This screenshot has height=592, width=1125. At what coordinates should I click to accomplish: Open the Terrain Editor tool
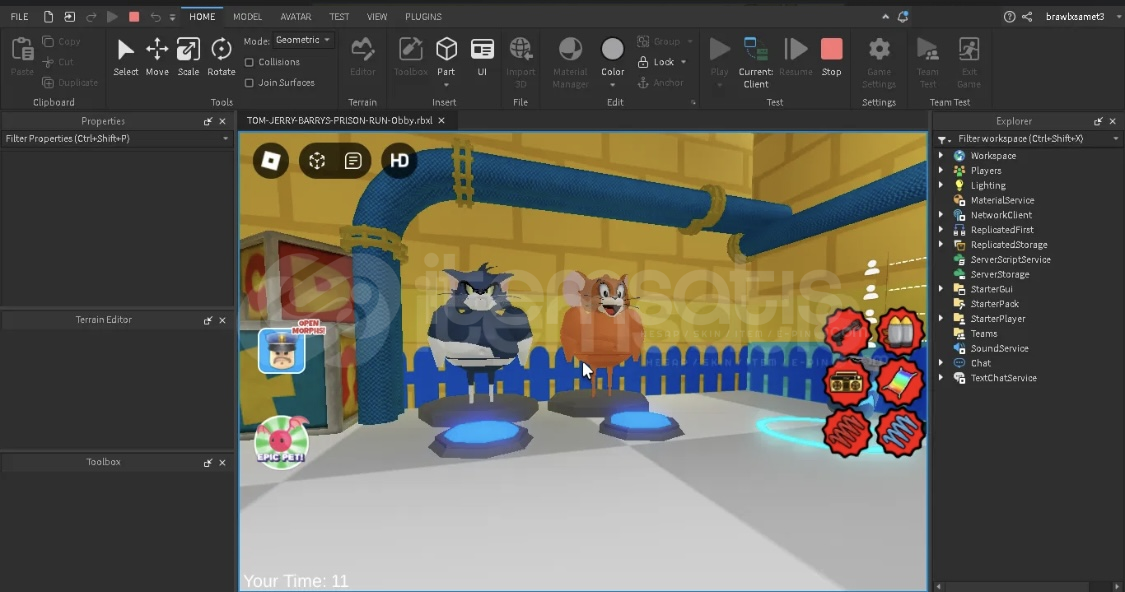(x=362, y=57)
